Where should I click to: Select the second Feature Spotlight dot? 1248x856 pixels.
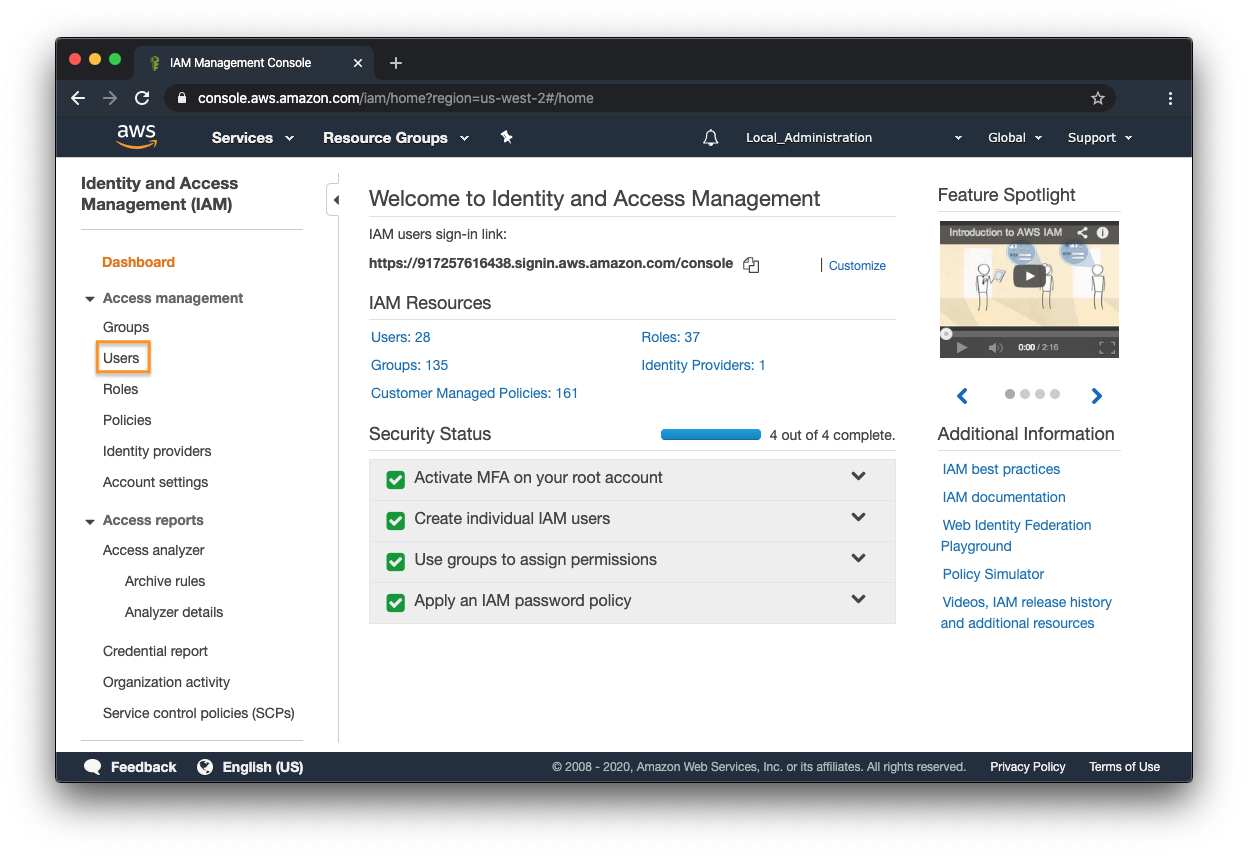pos(1025,394)
